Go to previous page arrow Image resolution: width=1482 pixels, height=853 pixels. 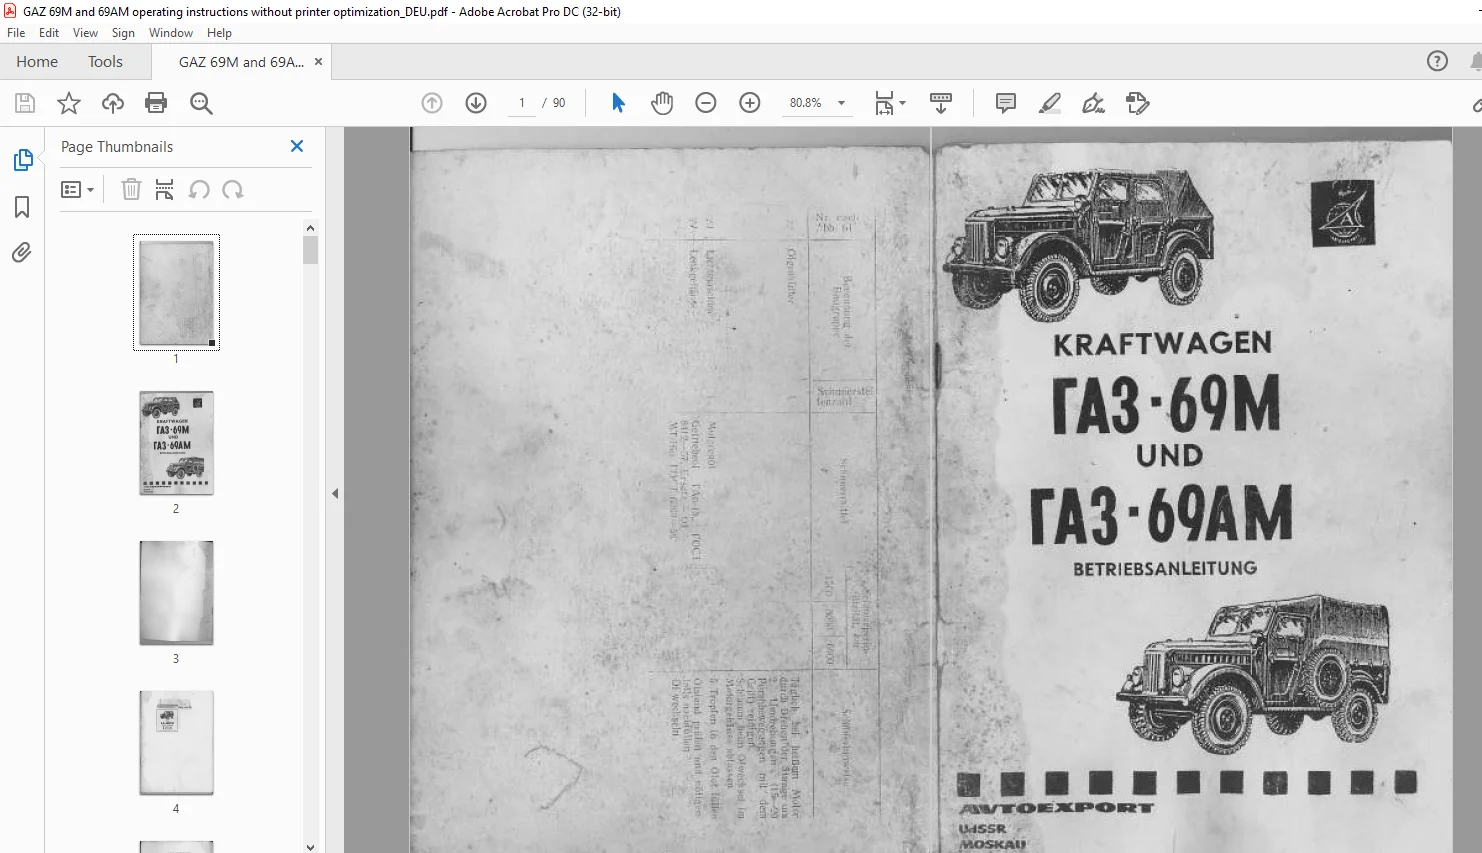pos(432,103)
